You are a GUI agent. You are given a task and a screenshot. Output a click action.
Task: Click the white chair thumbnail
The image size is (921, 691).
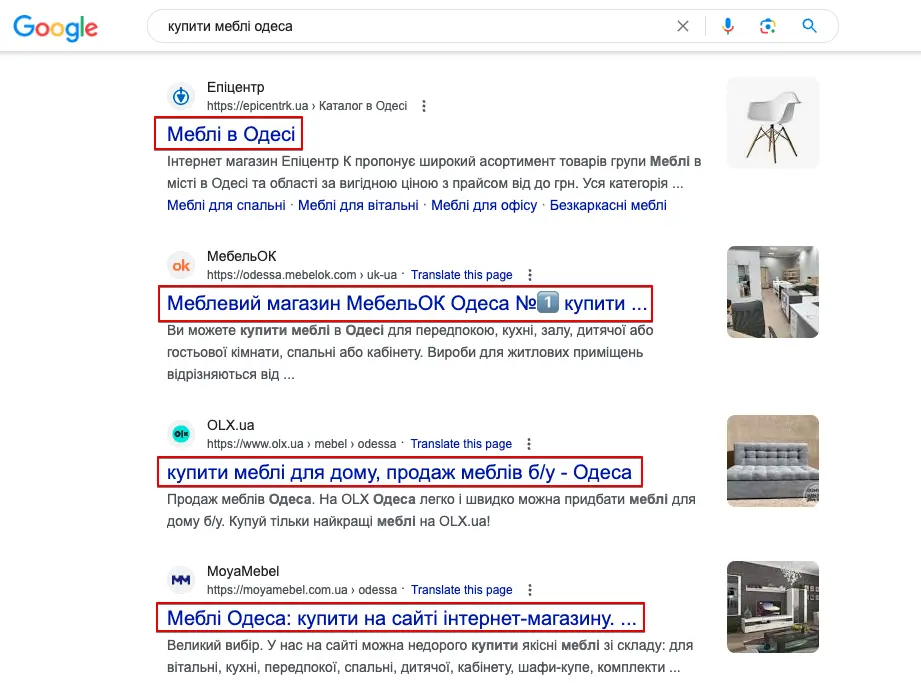point(773,123)
